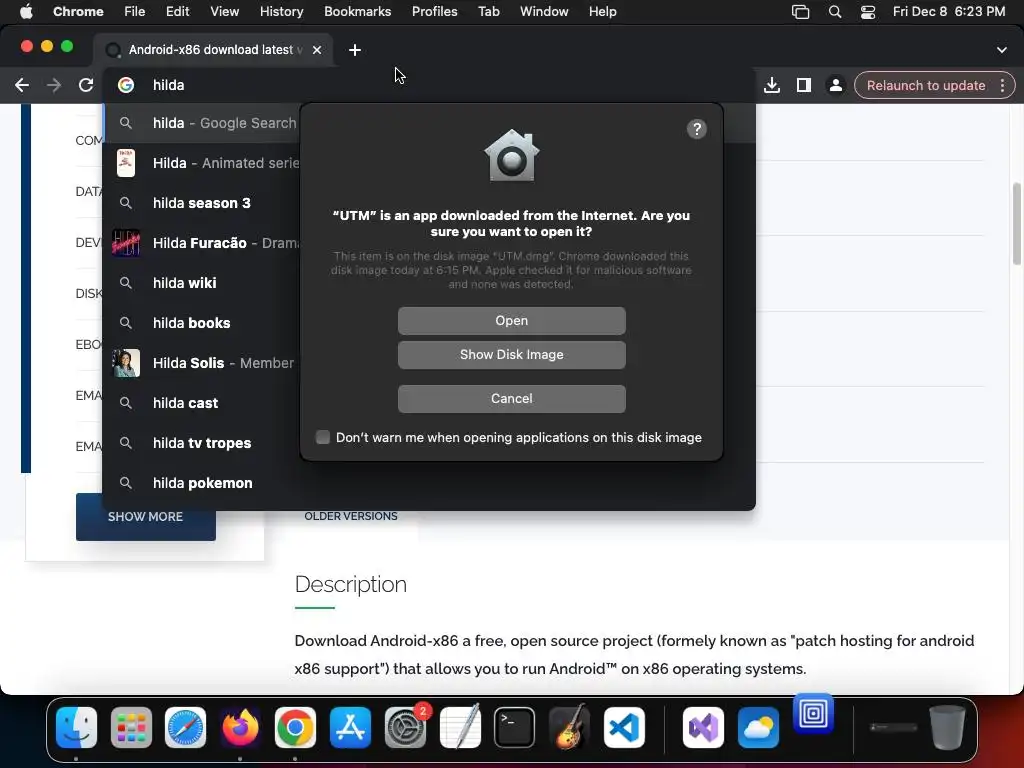Viewport: 1024px width, 768px height.
Task: Launch Visual Studio Code from Dock
Action: 624,728
